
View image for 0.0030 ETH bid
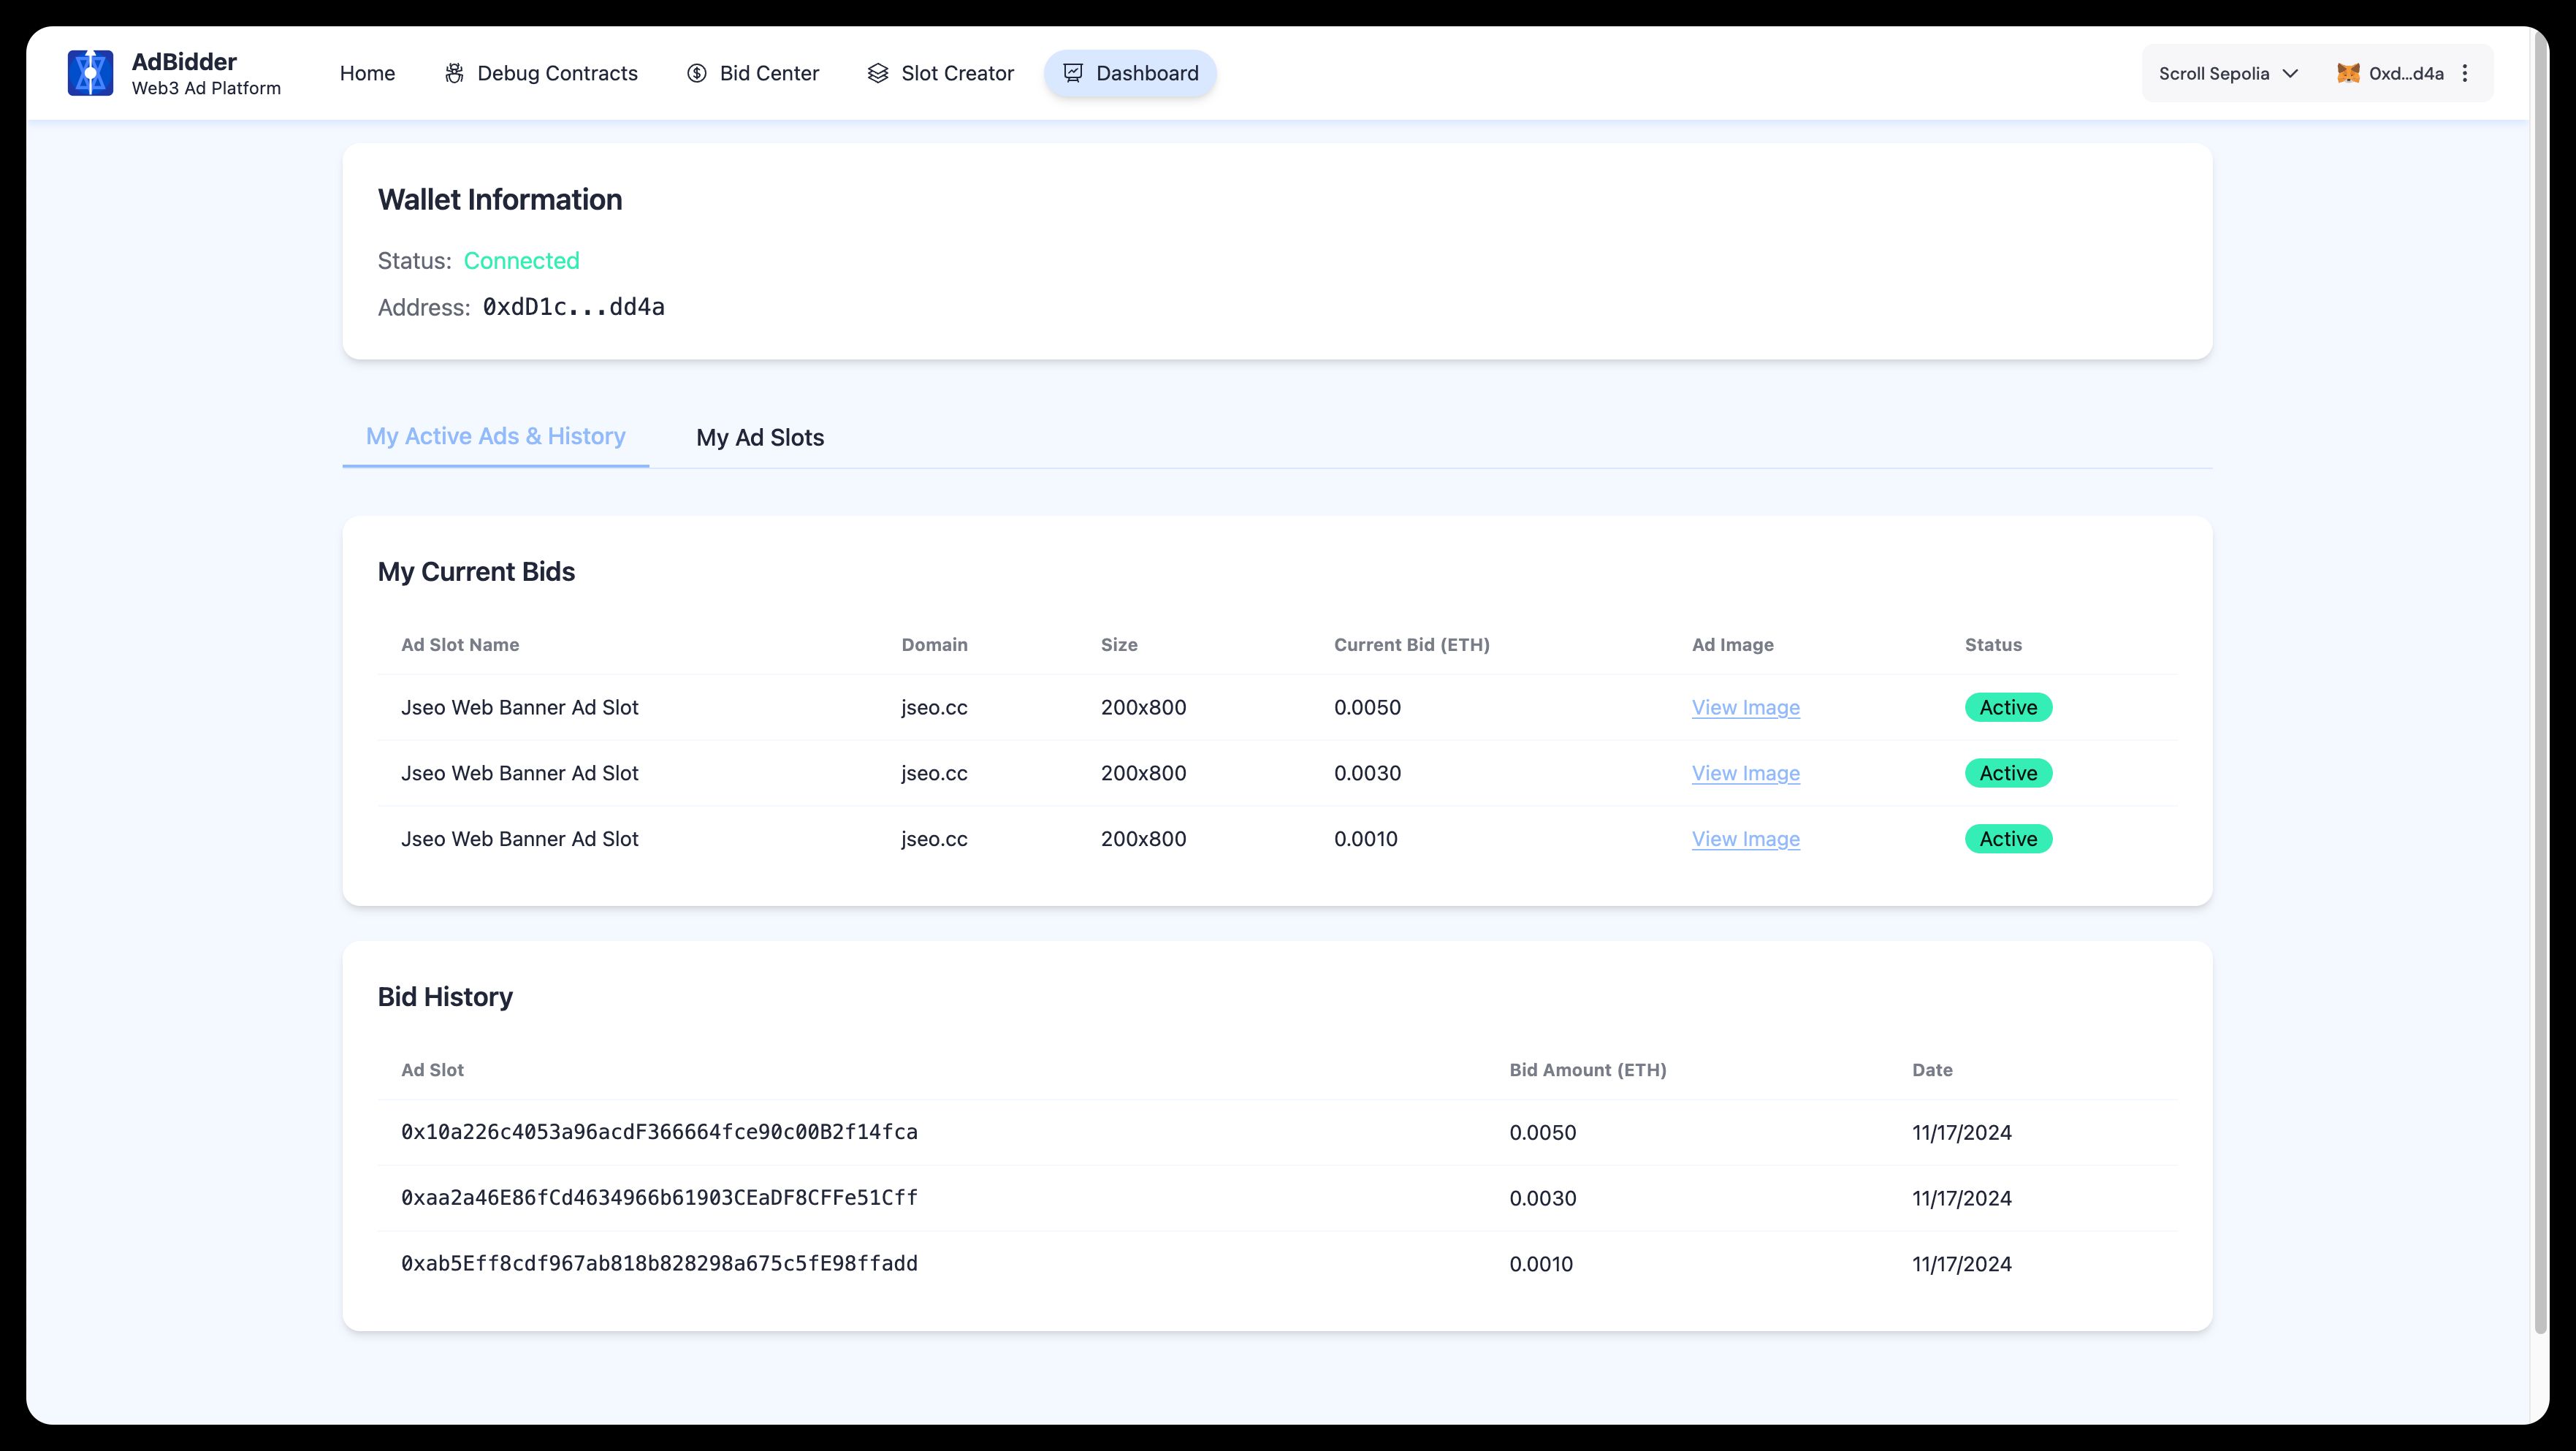[1745, 773]
